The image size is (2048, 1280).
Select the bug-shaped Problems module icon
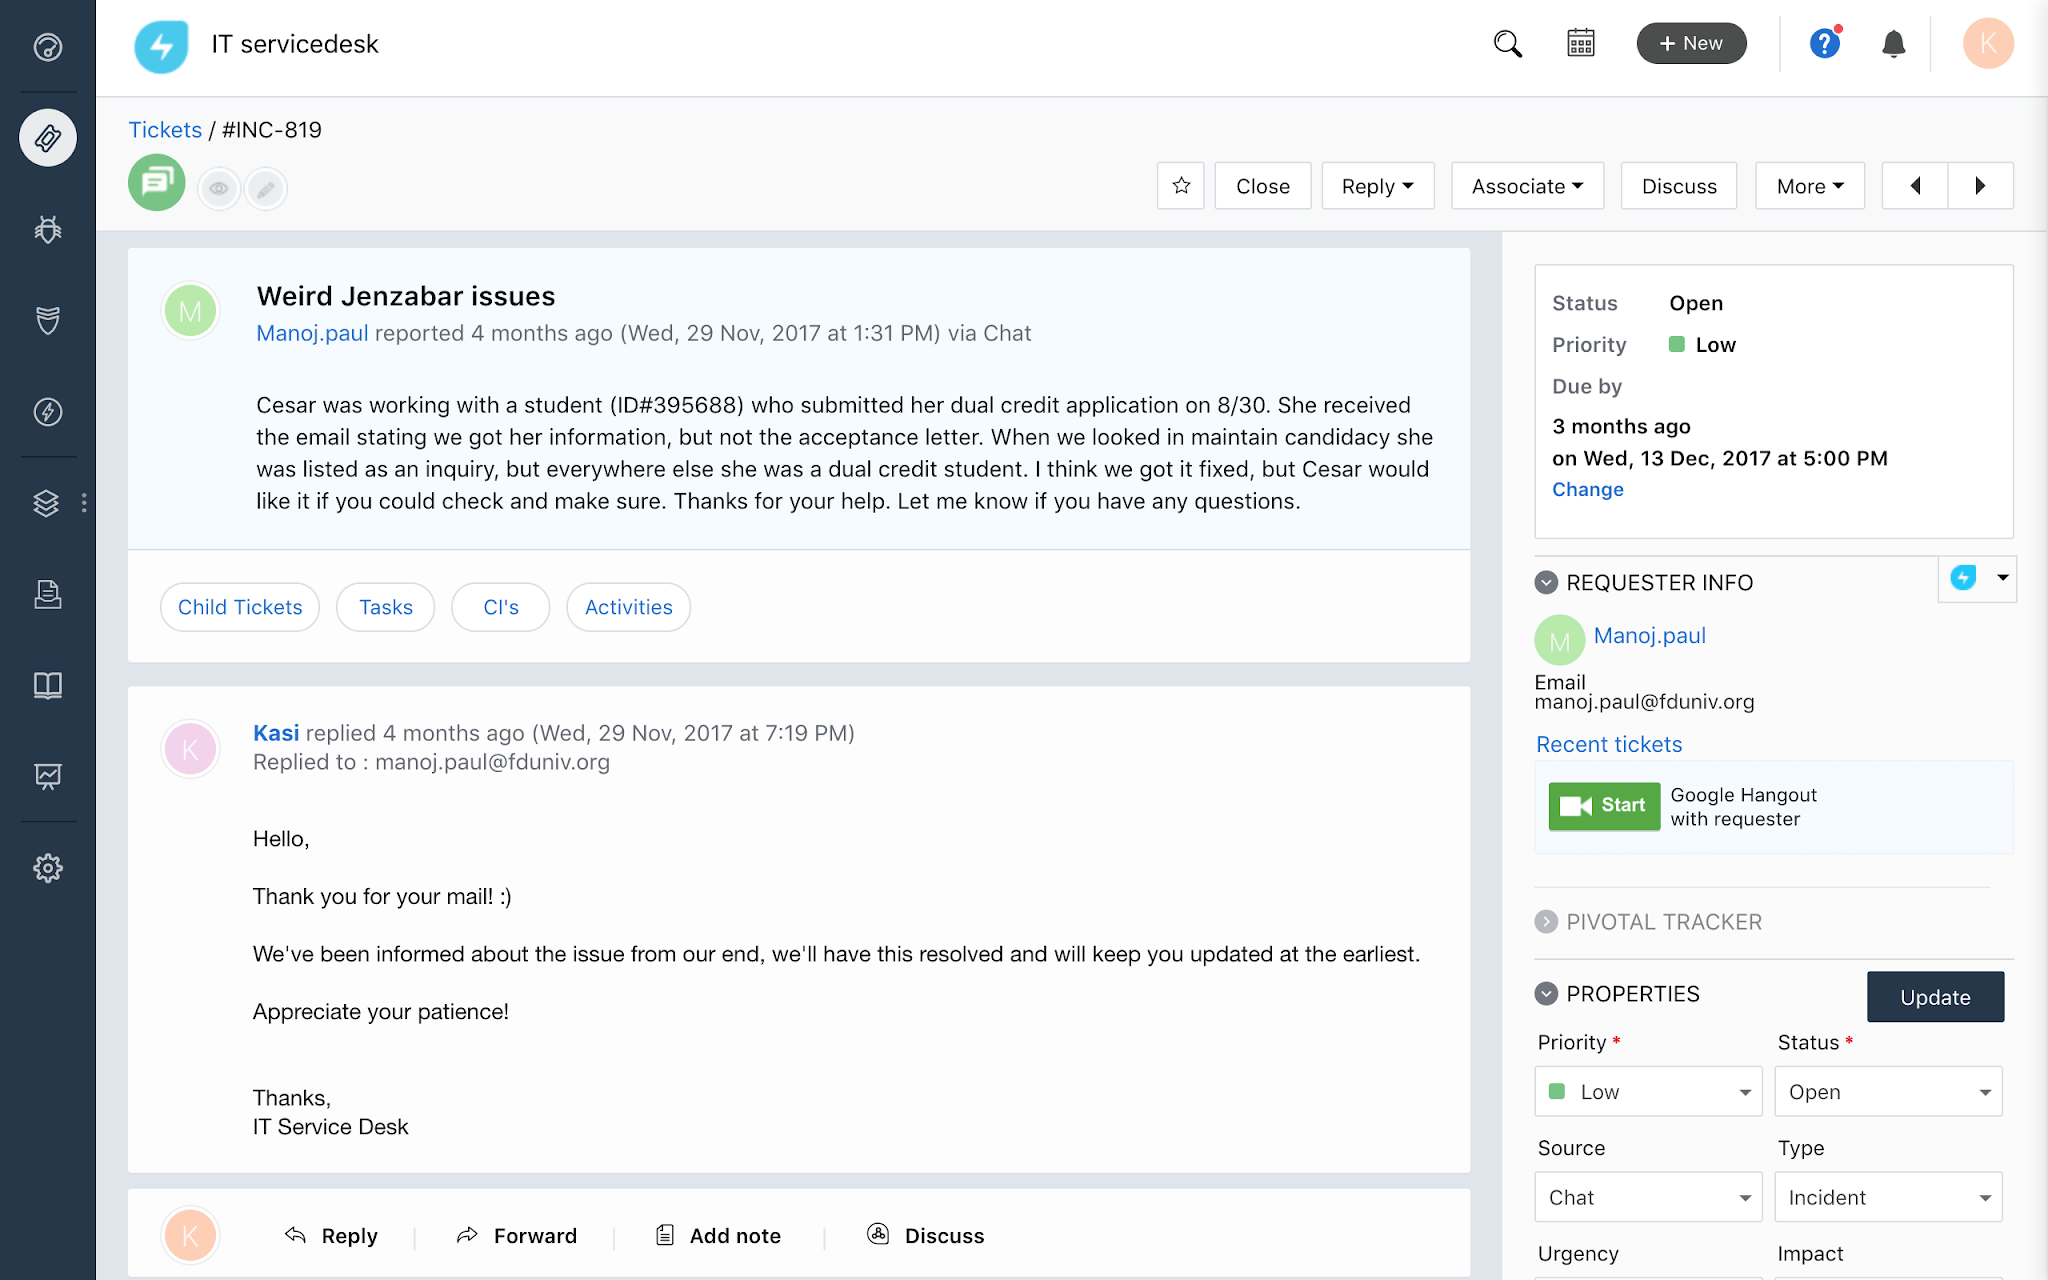tap(47, 229)
